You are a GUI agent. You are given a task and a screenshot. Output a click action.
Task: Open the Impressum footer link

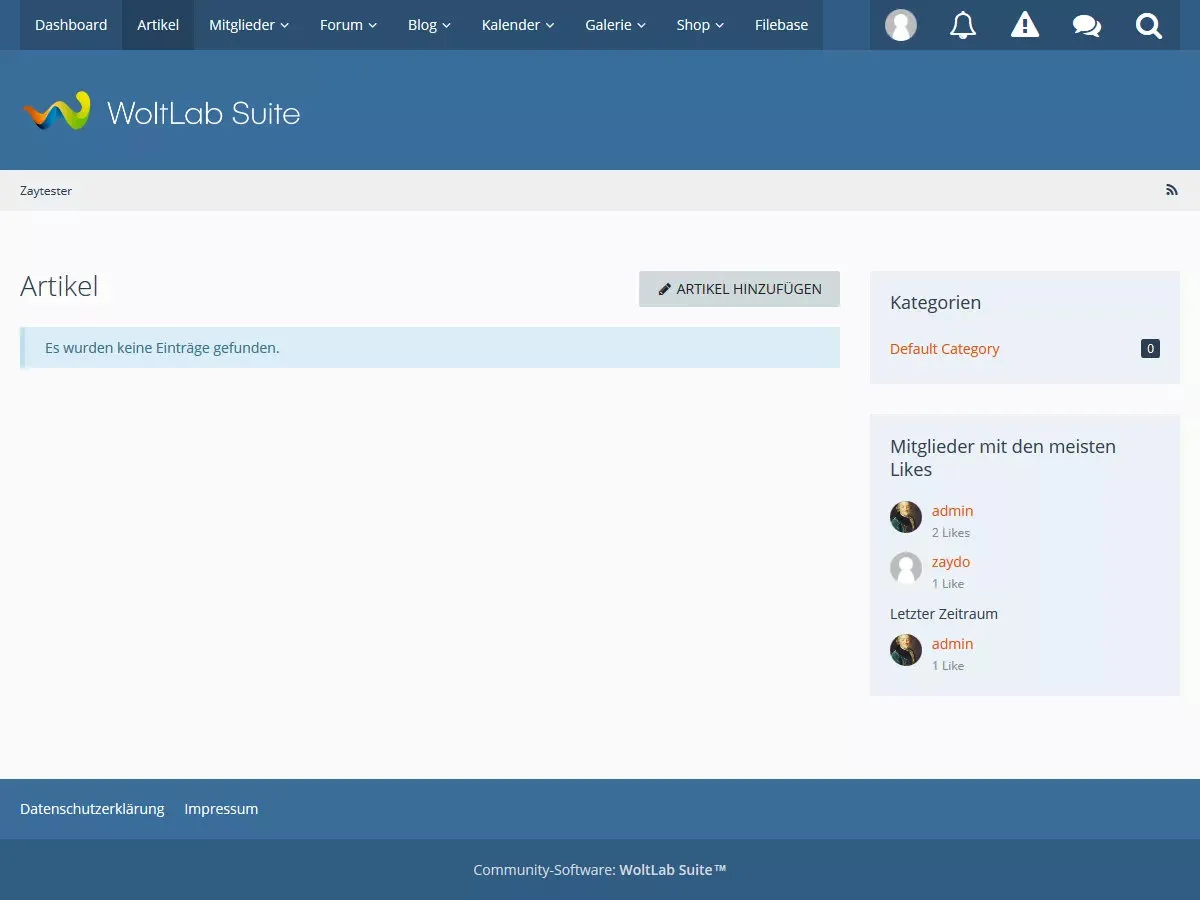221,809
